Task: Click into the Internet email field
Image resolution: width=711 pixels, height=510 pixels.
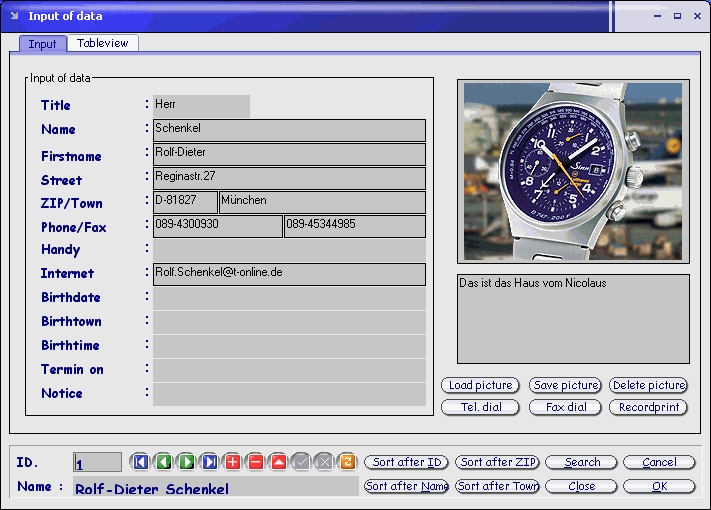Action: pos(289,274)
